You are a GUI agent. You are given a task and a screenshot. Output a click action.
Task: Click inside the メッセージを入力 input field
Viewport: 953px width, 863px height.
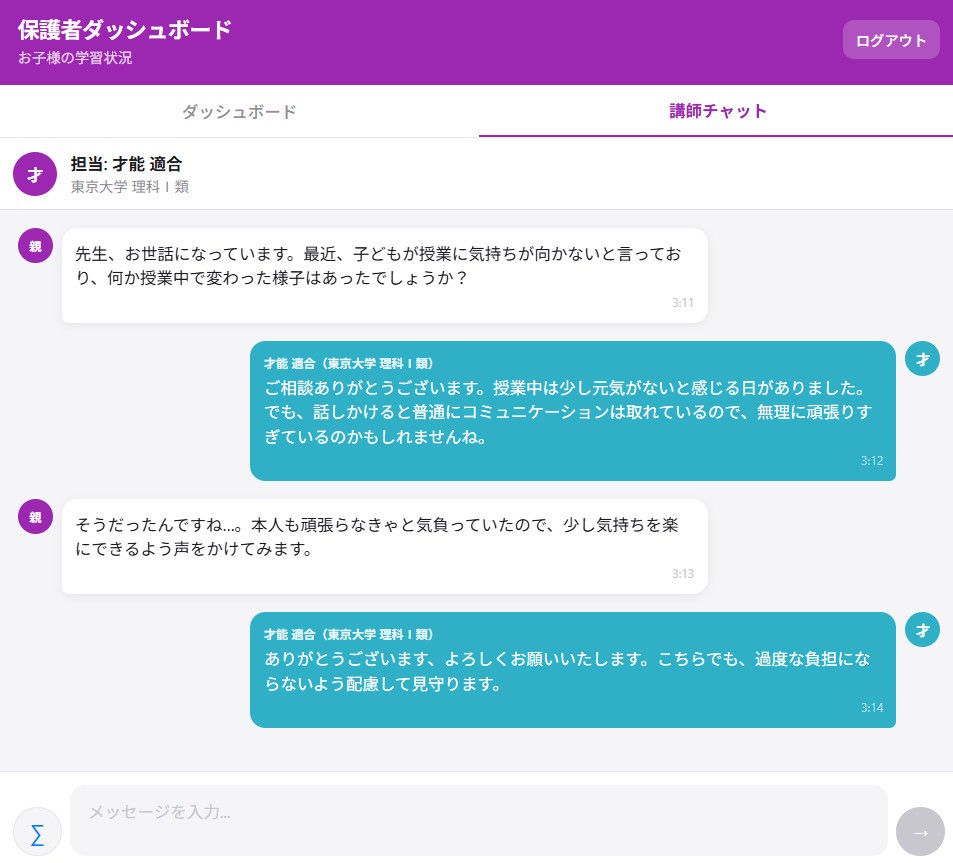[478, 812]
